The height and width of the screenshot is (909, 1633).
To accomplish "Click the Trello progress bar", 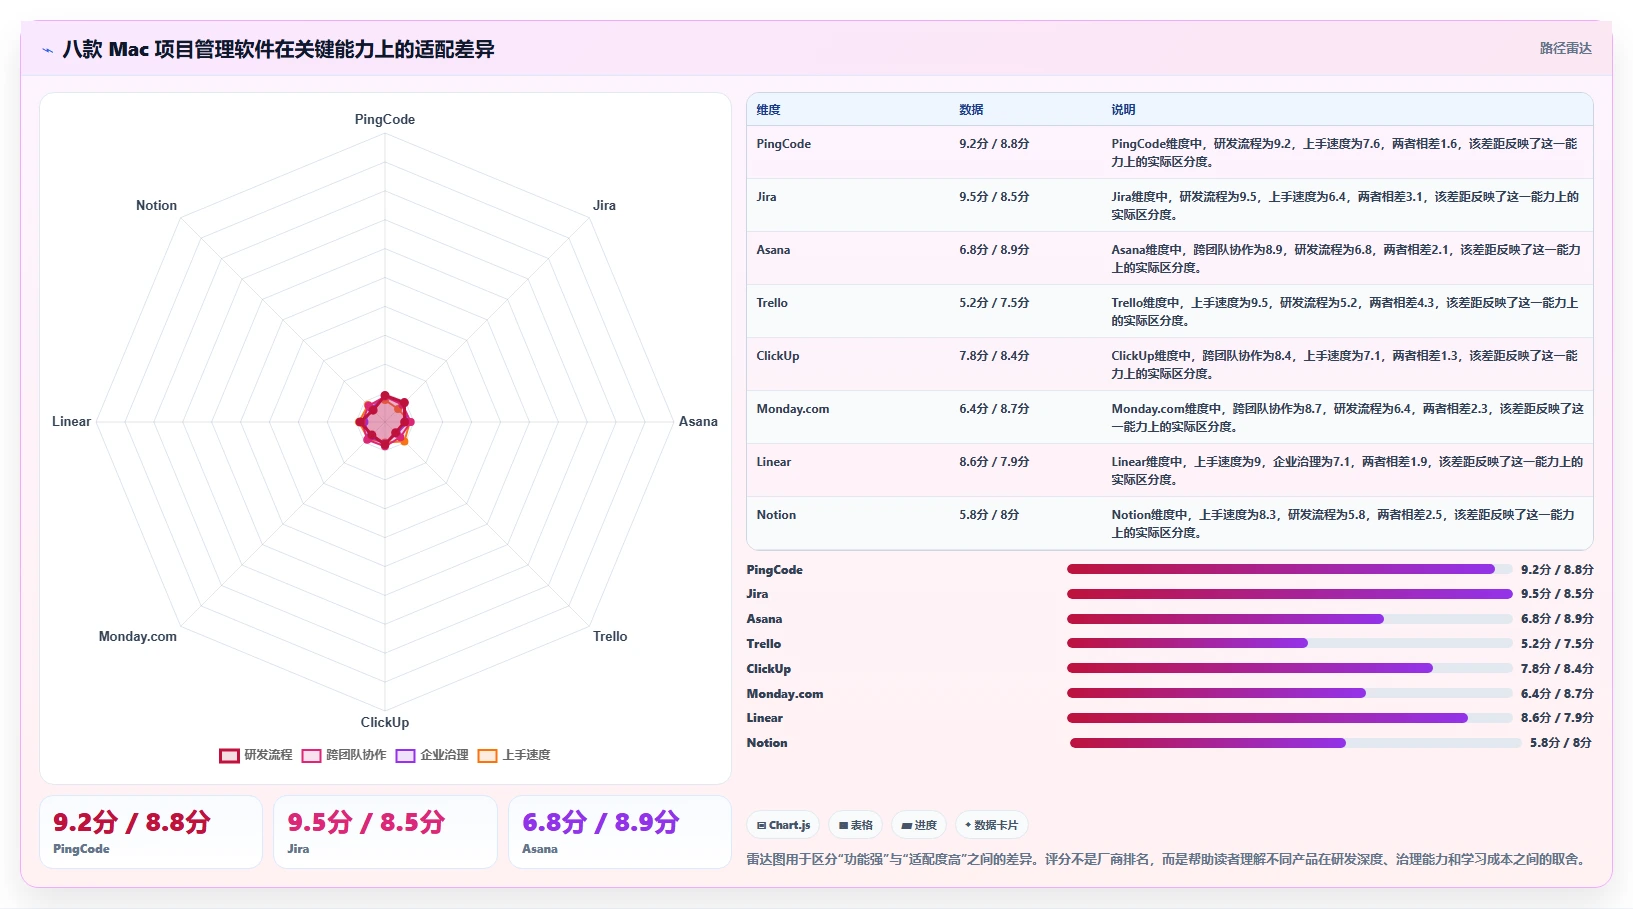I will (1290, 643).
